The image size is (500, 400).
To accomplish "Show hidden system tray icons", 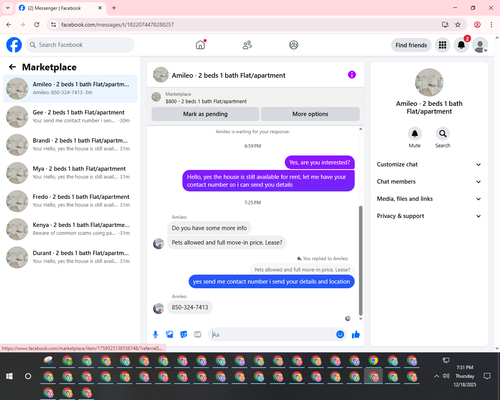I will coord(436,376).
